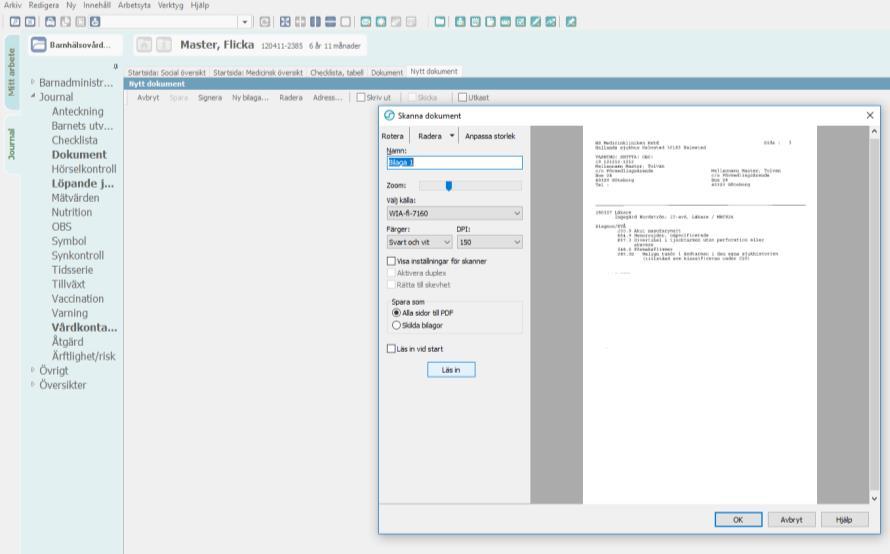Click the blue folder icon beside Barnhälsovård
Screen dimensions: 890x554
pyautogui.click(x=38, y=45)
